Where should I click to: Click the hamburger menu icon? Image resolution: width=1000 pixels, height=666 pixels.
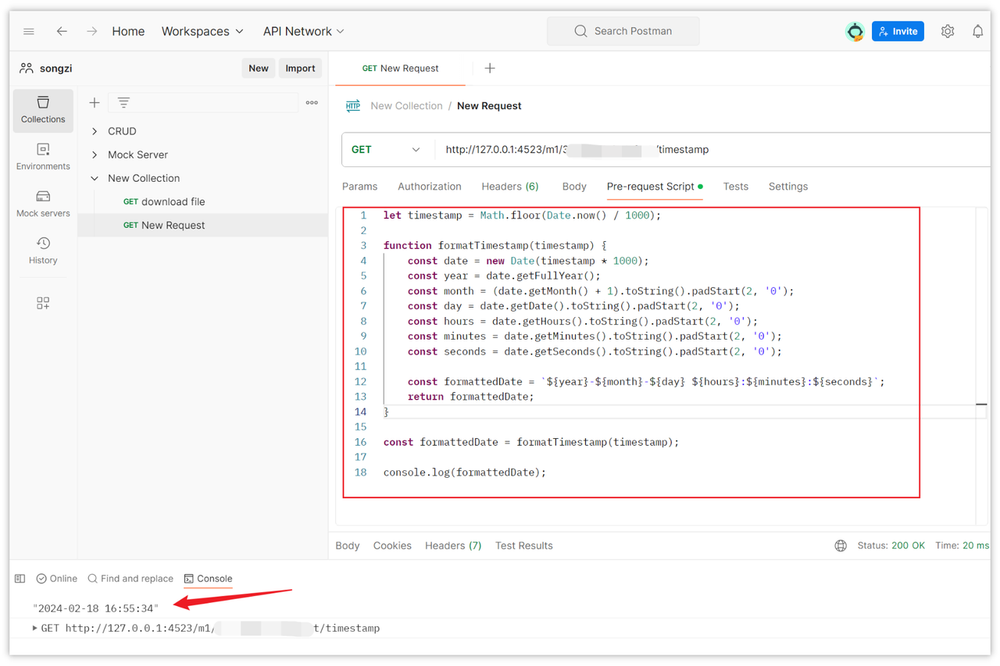tap(29, 32)
